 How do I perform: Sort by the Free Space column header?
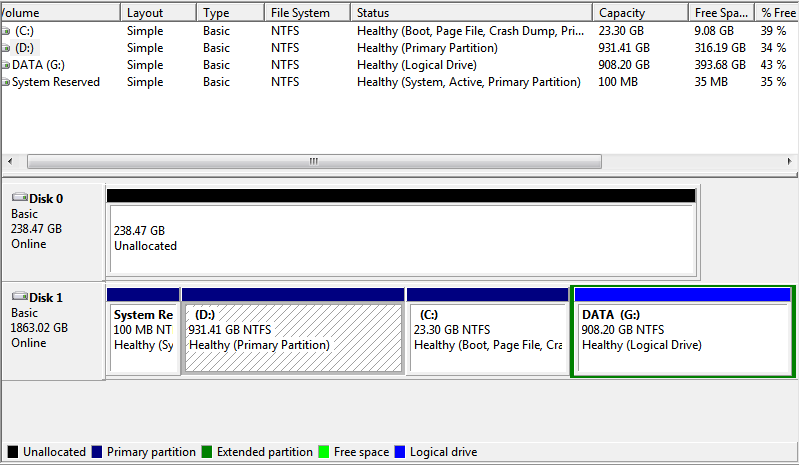click(x=722, y=13)
